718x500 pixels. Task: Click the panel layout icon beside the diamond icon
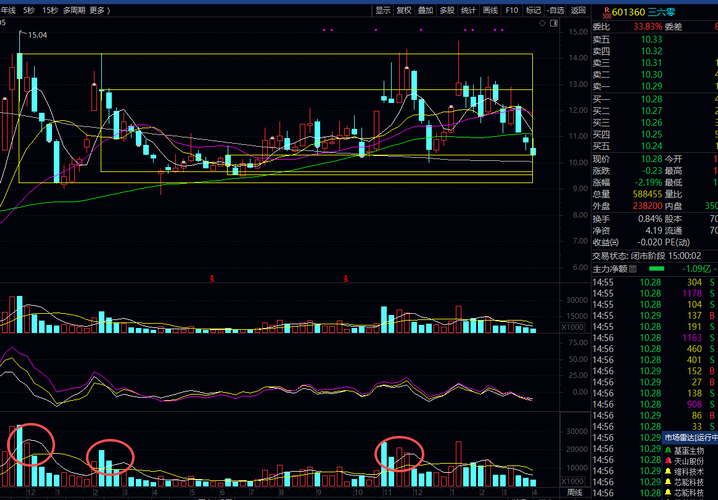coord(553,23)
